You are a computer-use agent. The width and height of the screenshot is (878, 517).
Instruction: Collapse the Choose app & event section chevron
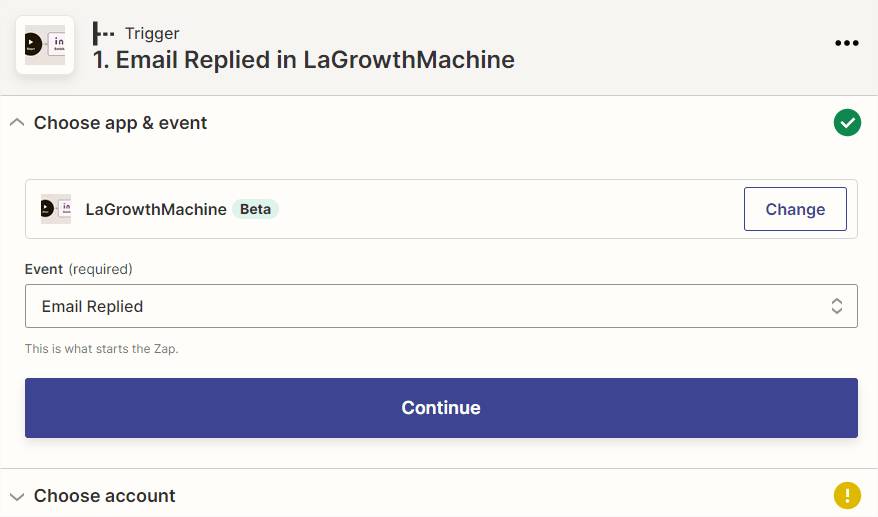17,123
